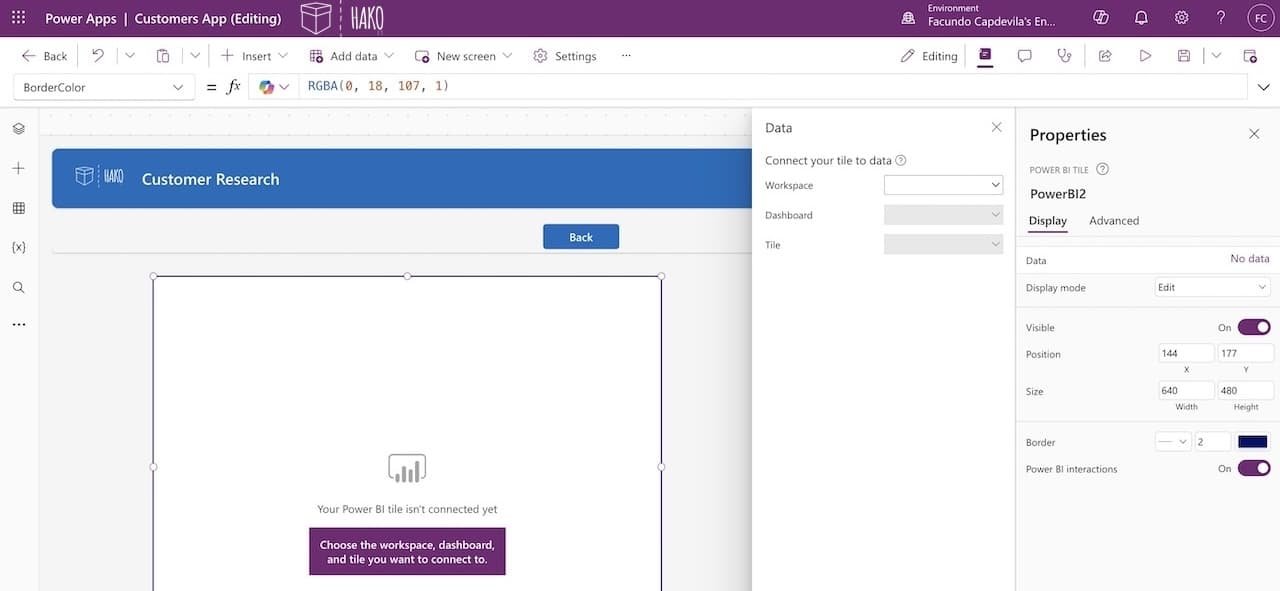Open the Workspace dropdown in Data panel
The width and height of the screenshot is (1280, 591).
point(941,184)
